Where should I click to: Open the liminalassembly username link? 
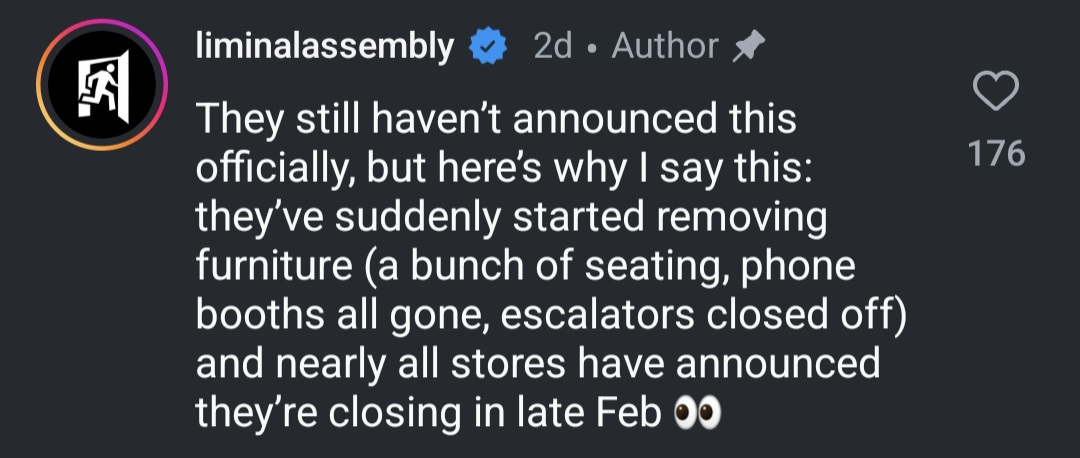click(x=325, y=46)
